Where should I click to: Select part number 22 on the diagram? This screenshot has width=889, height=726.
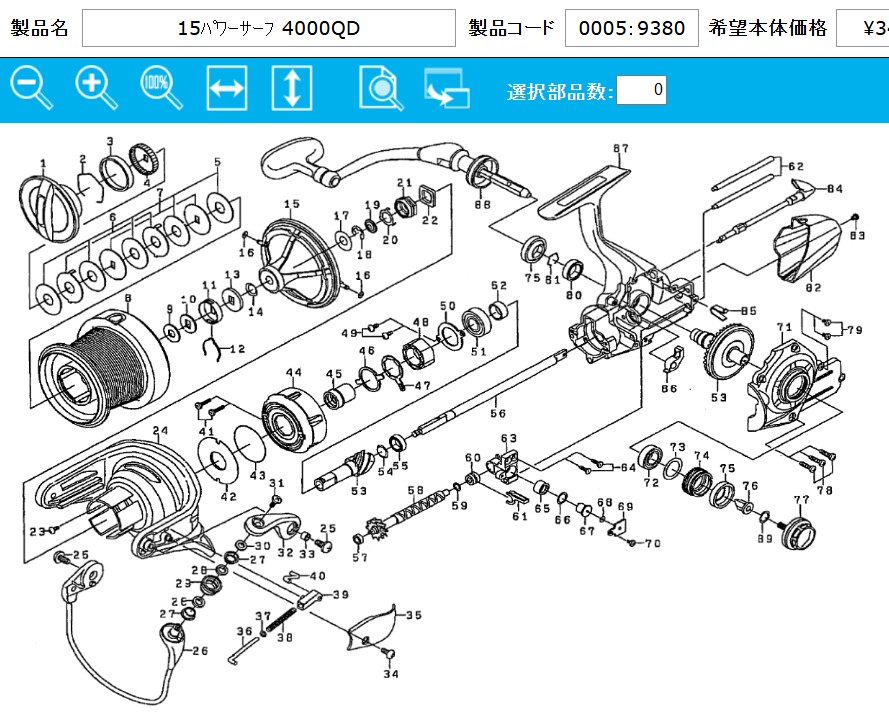430,220
